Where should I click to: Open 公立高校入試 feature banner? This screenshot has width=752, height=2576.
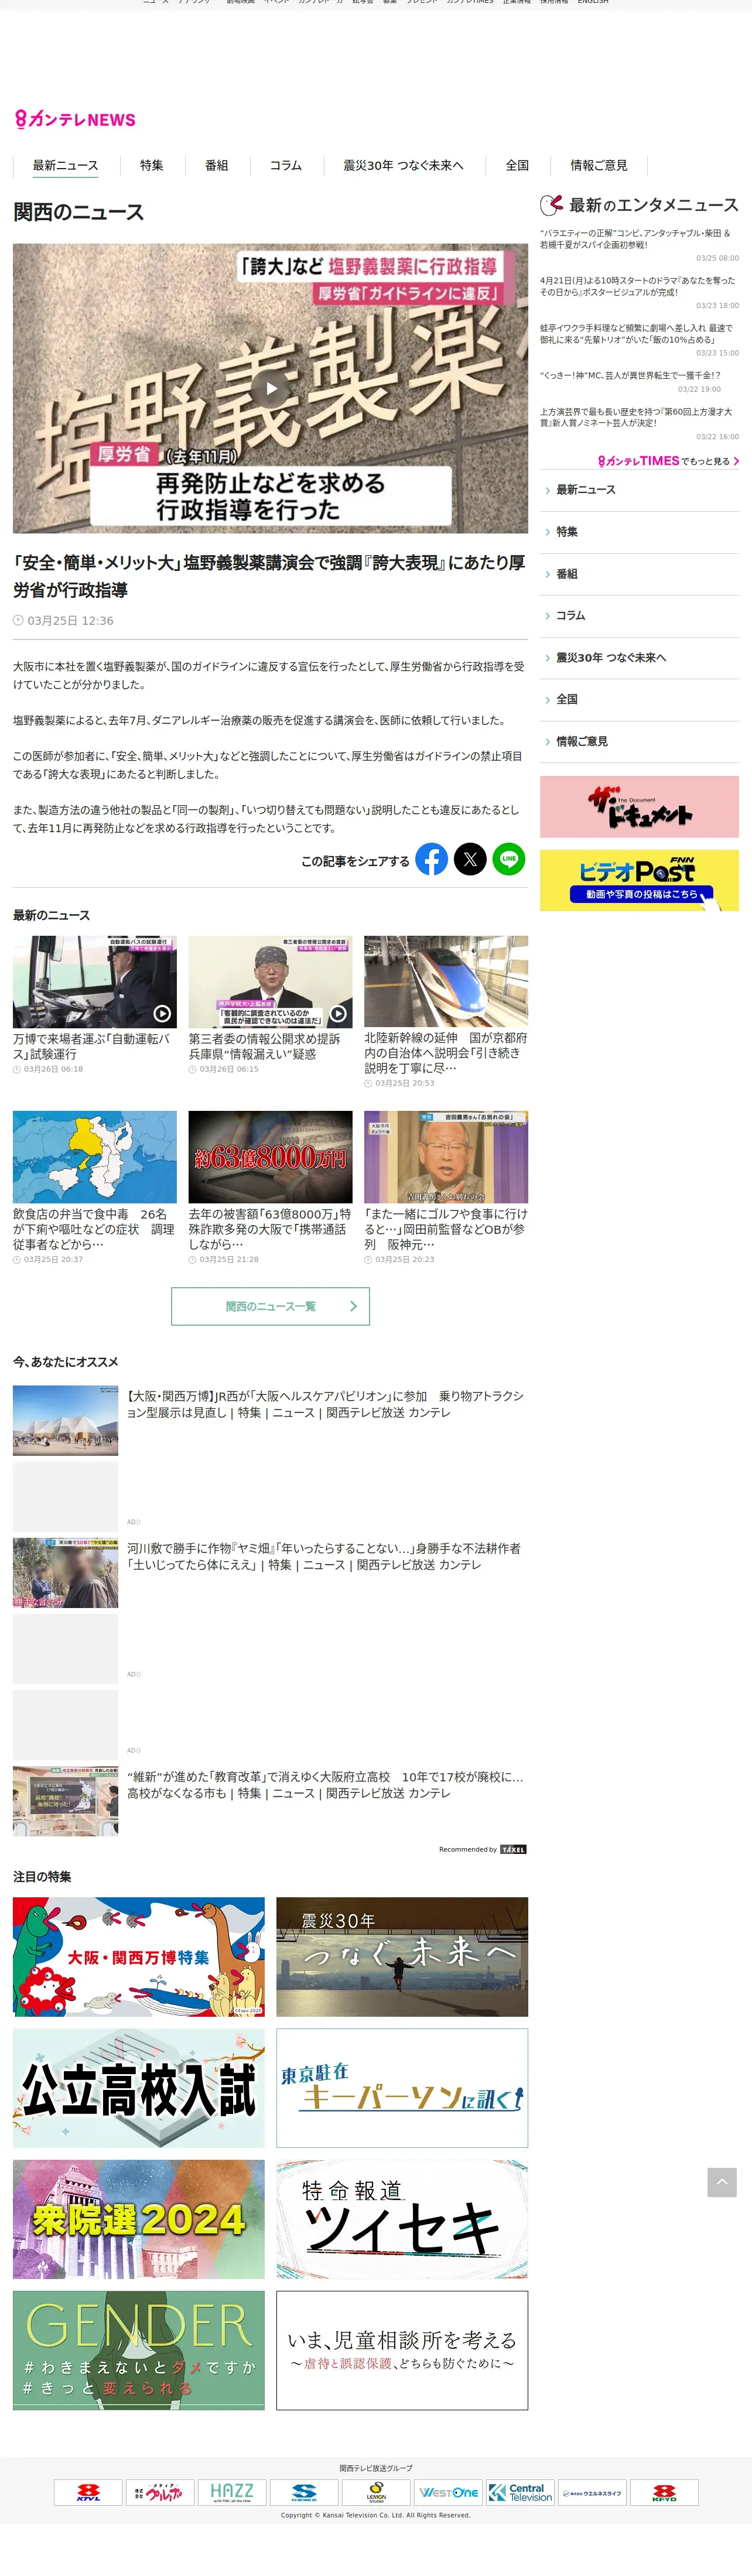pyautogui.click(x=139, y=2088)
